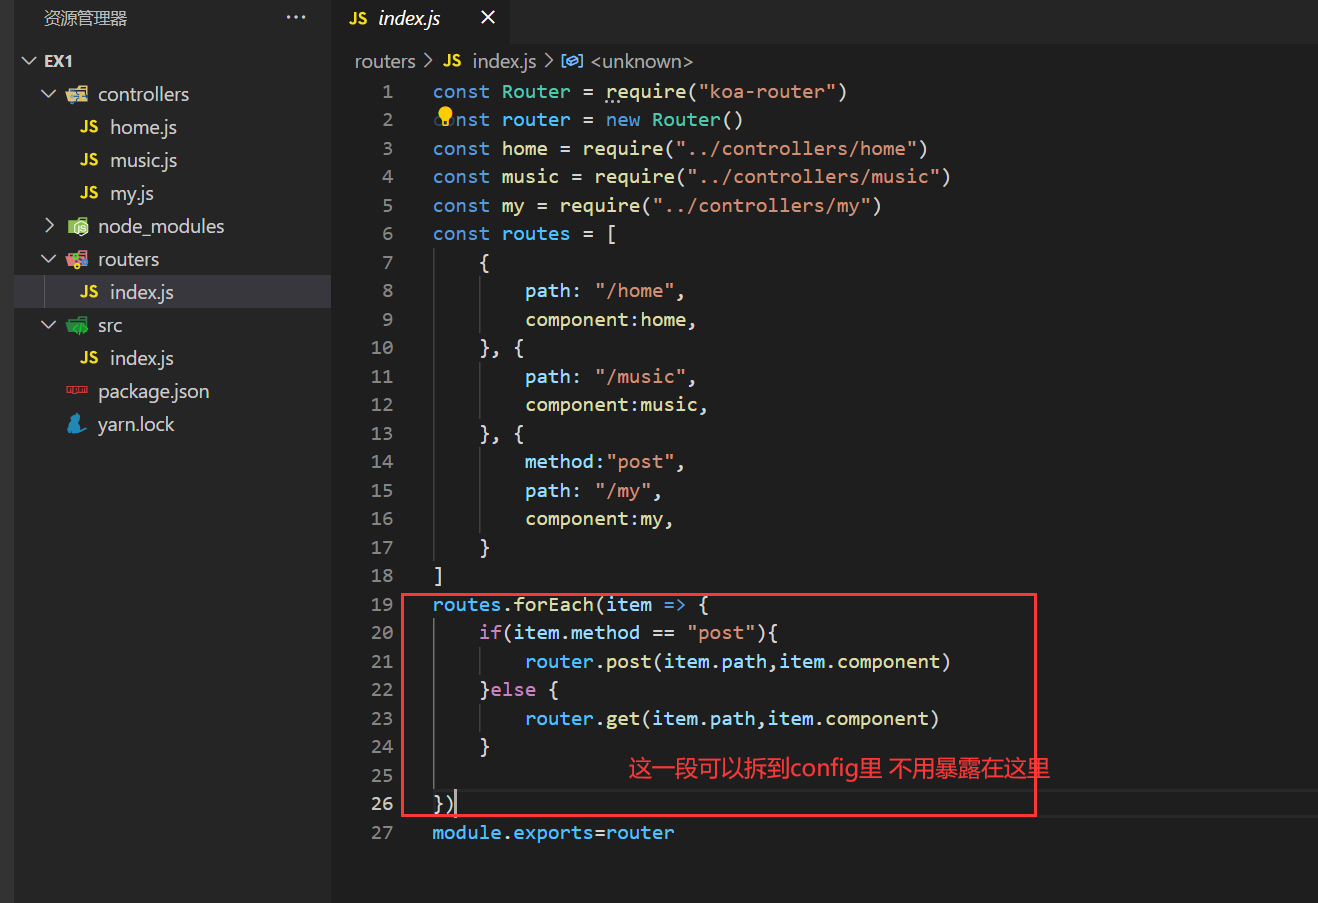Click the <unknown> breadcrumb symbol
This screenshot has height=903, width=1318.
pos(641,61)
